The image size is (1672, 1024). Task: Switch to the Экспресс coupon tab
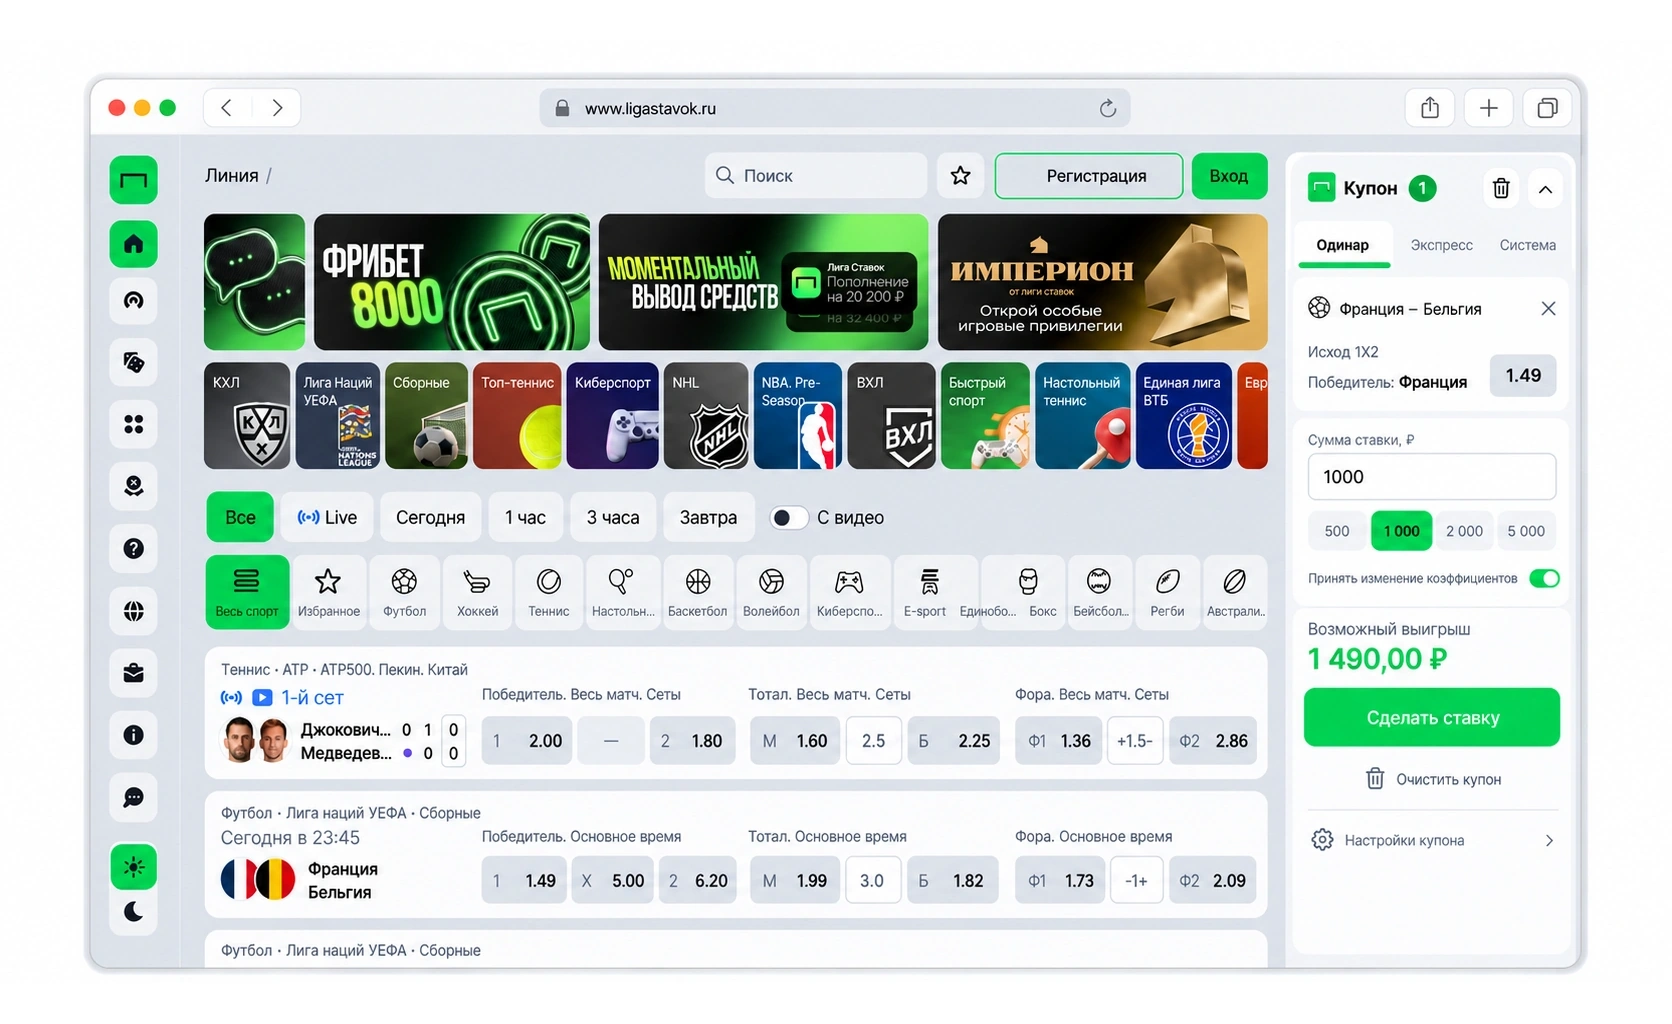pos(1441,245)
